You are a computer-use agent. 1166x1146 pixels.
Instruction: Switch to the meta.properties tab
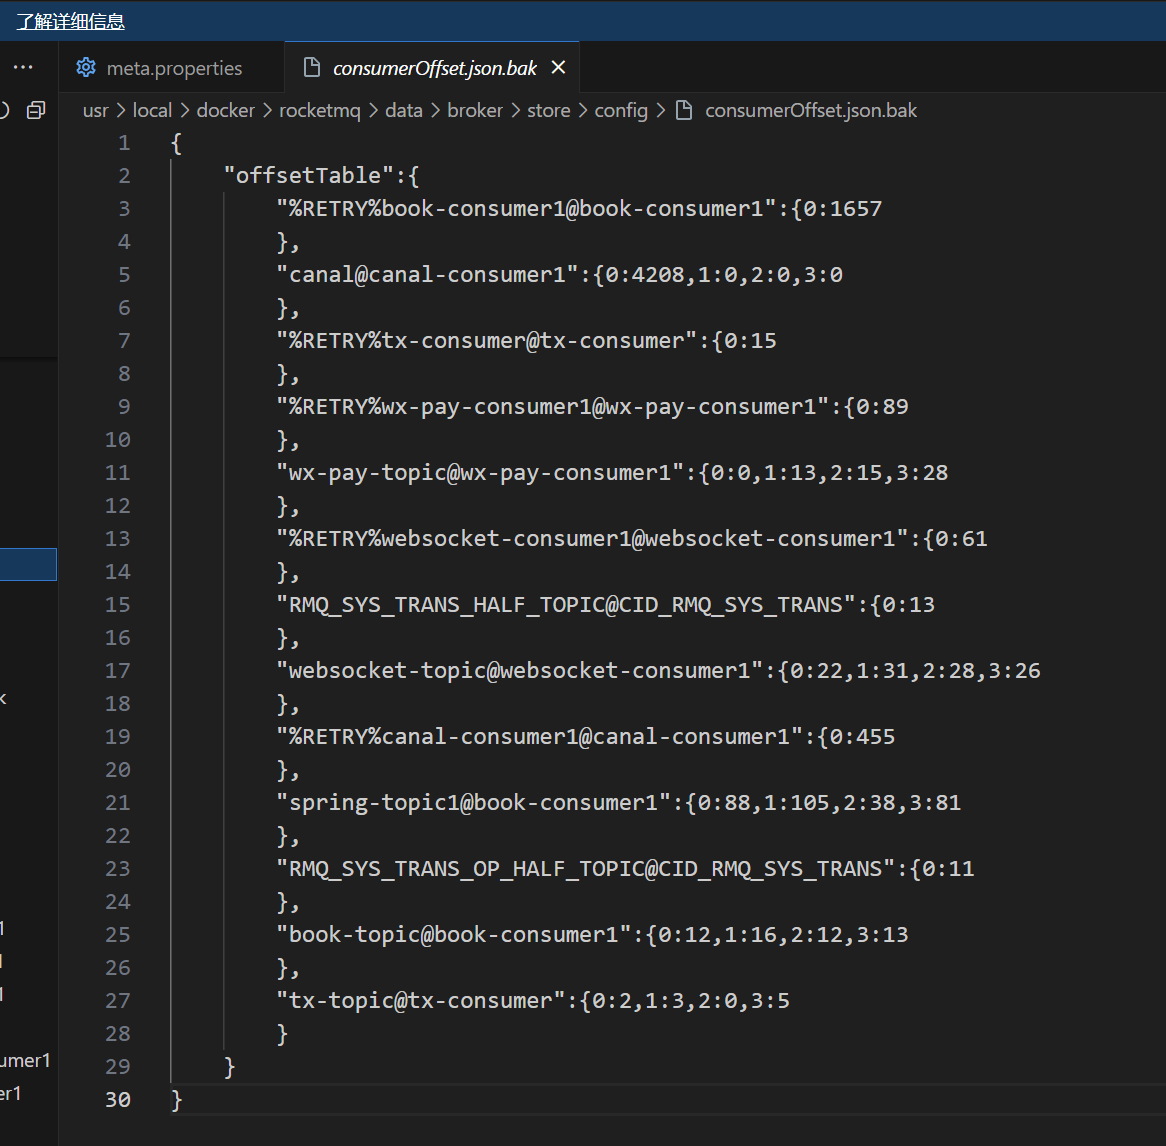174,68
